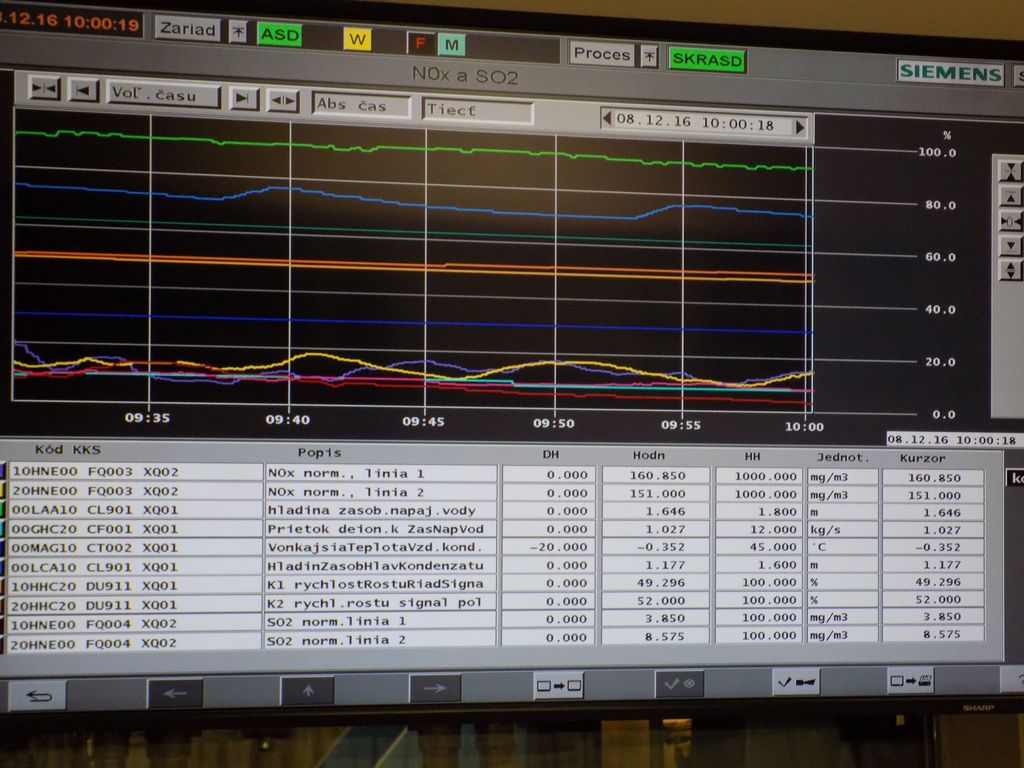Select the Abs čas mode
The width and height of the screenshot is (1024, 768).
tap(360, 104)
